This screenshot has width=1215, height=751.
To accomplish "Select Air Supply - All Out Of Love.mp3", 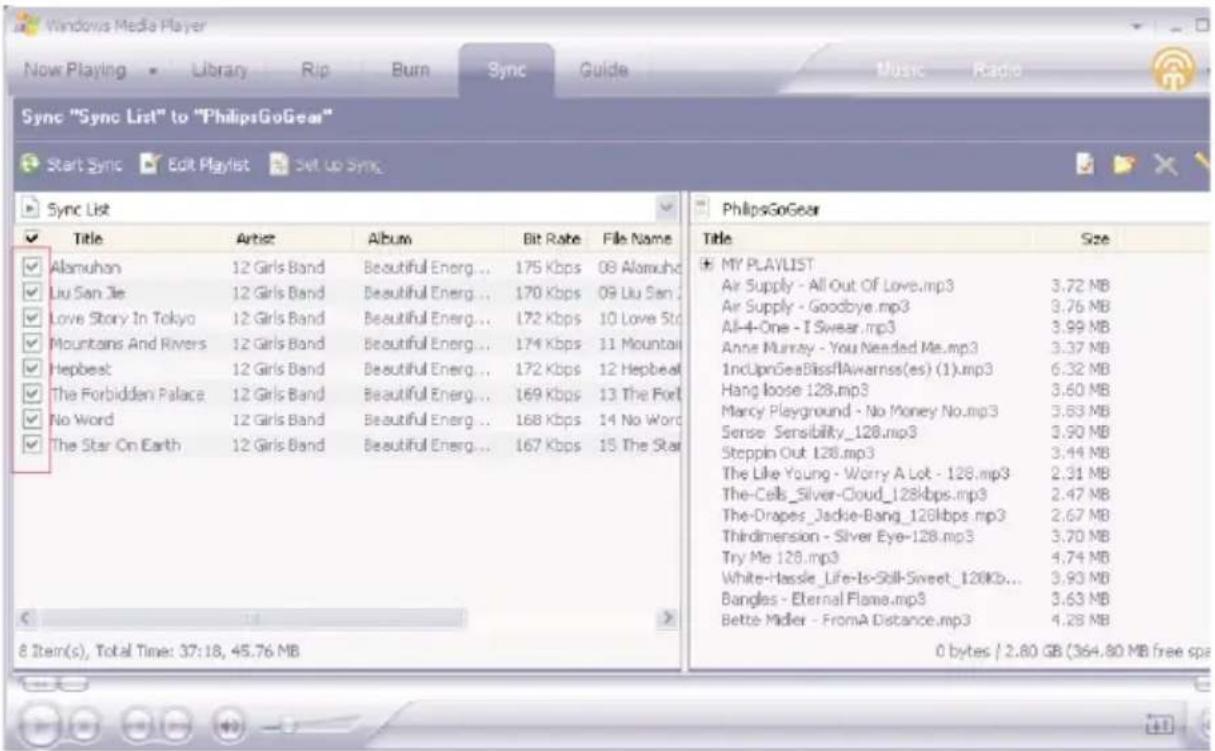I will click(x=838, y=285).
